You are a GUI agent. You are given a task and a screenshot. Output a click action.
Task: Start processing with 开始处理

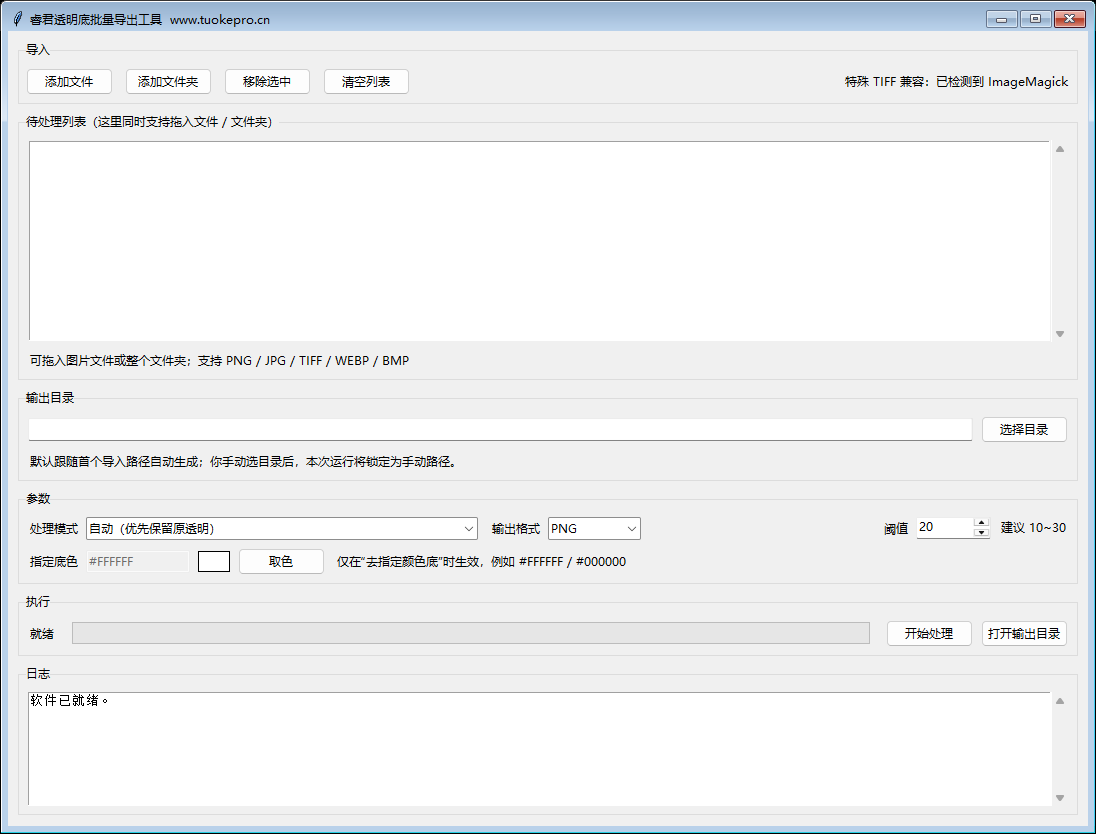(x=929, y=633)
